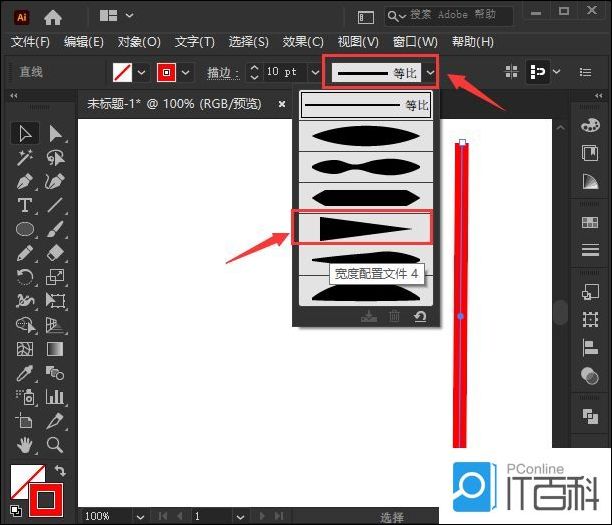Expand the left toolbar panel
Viewport: 612px width, 525px height.
[x=14, y=95]
